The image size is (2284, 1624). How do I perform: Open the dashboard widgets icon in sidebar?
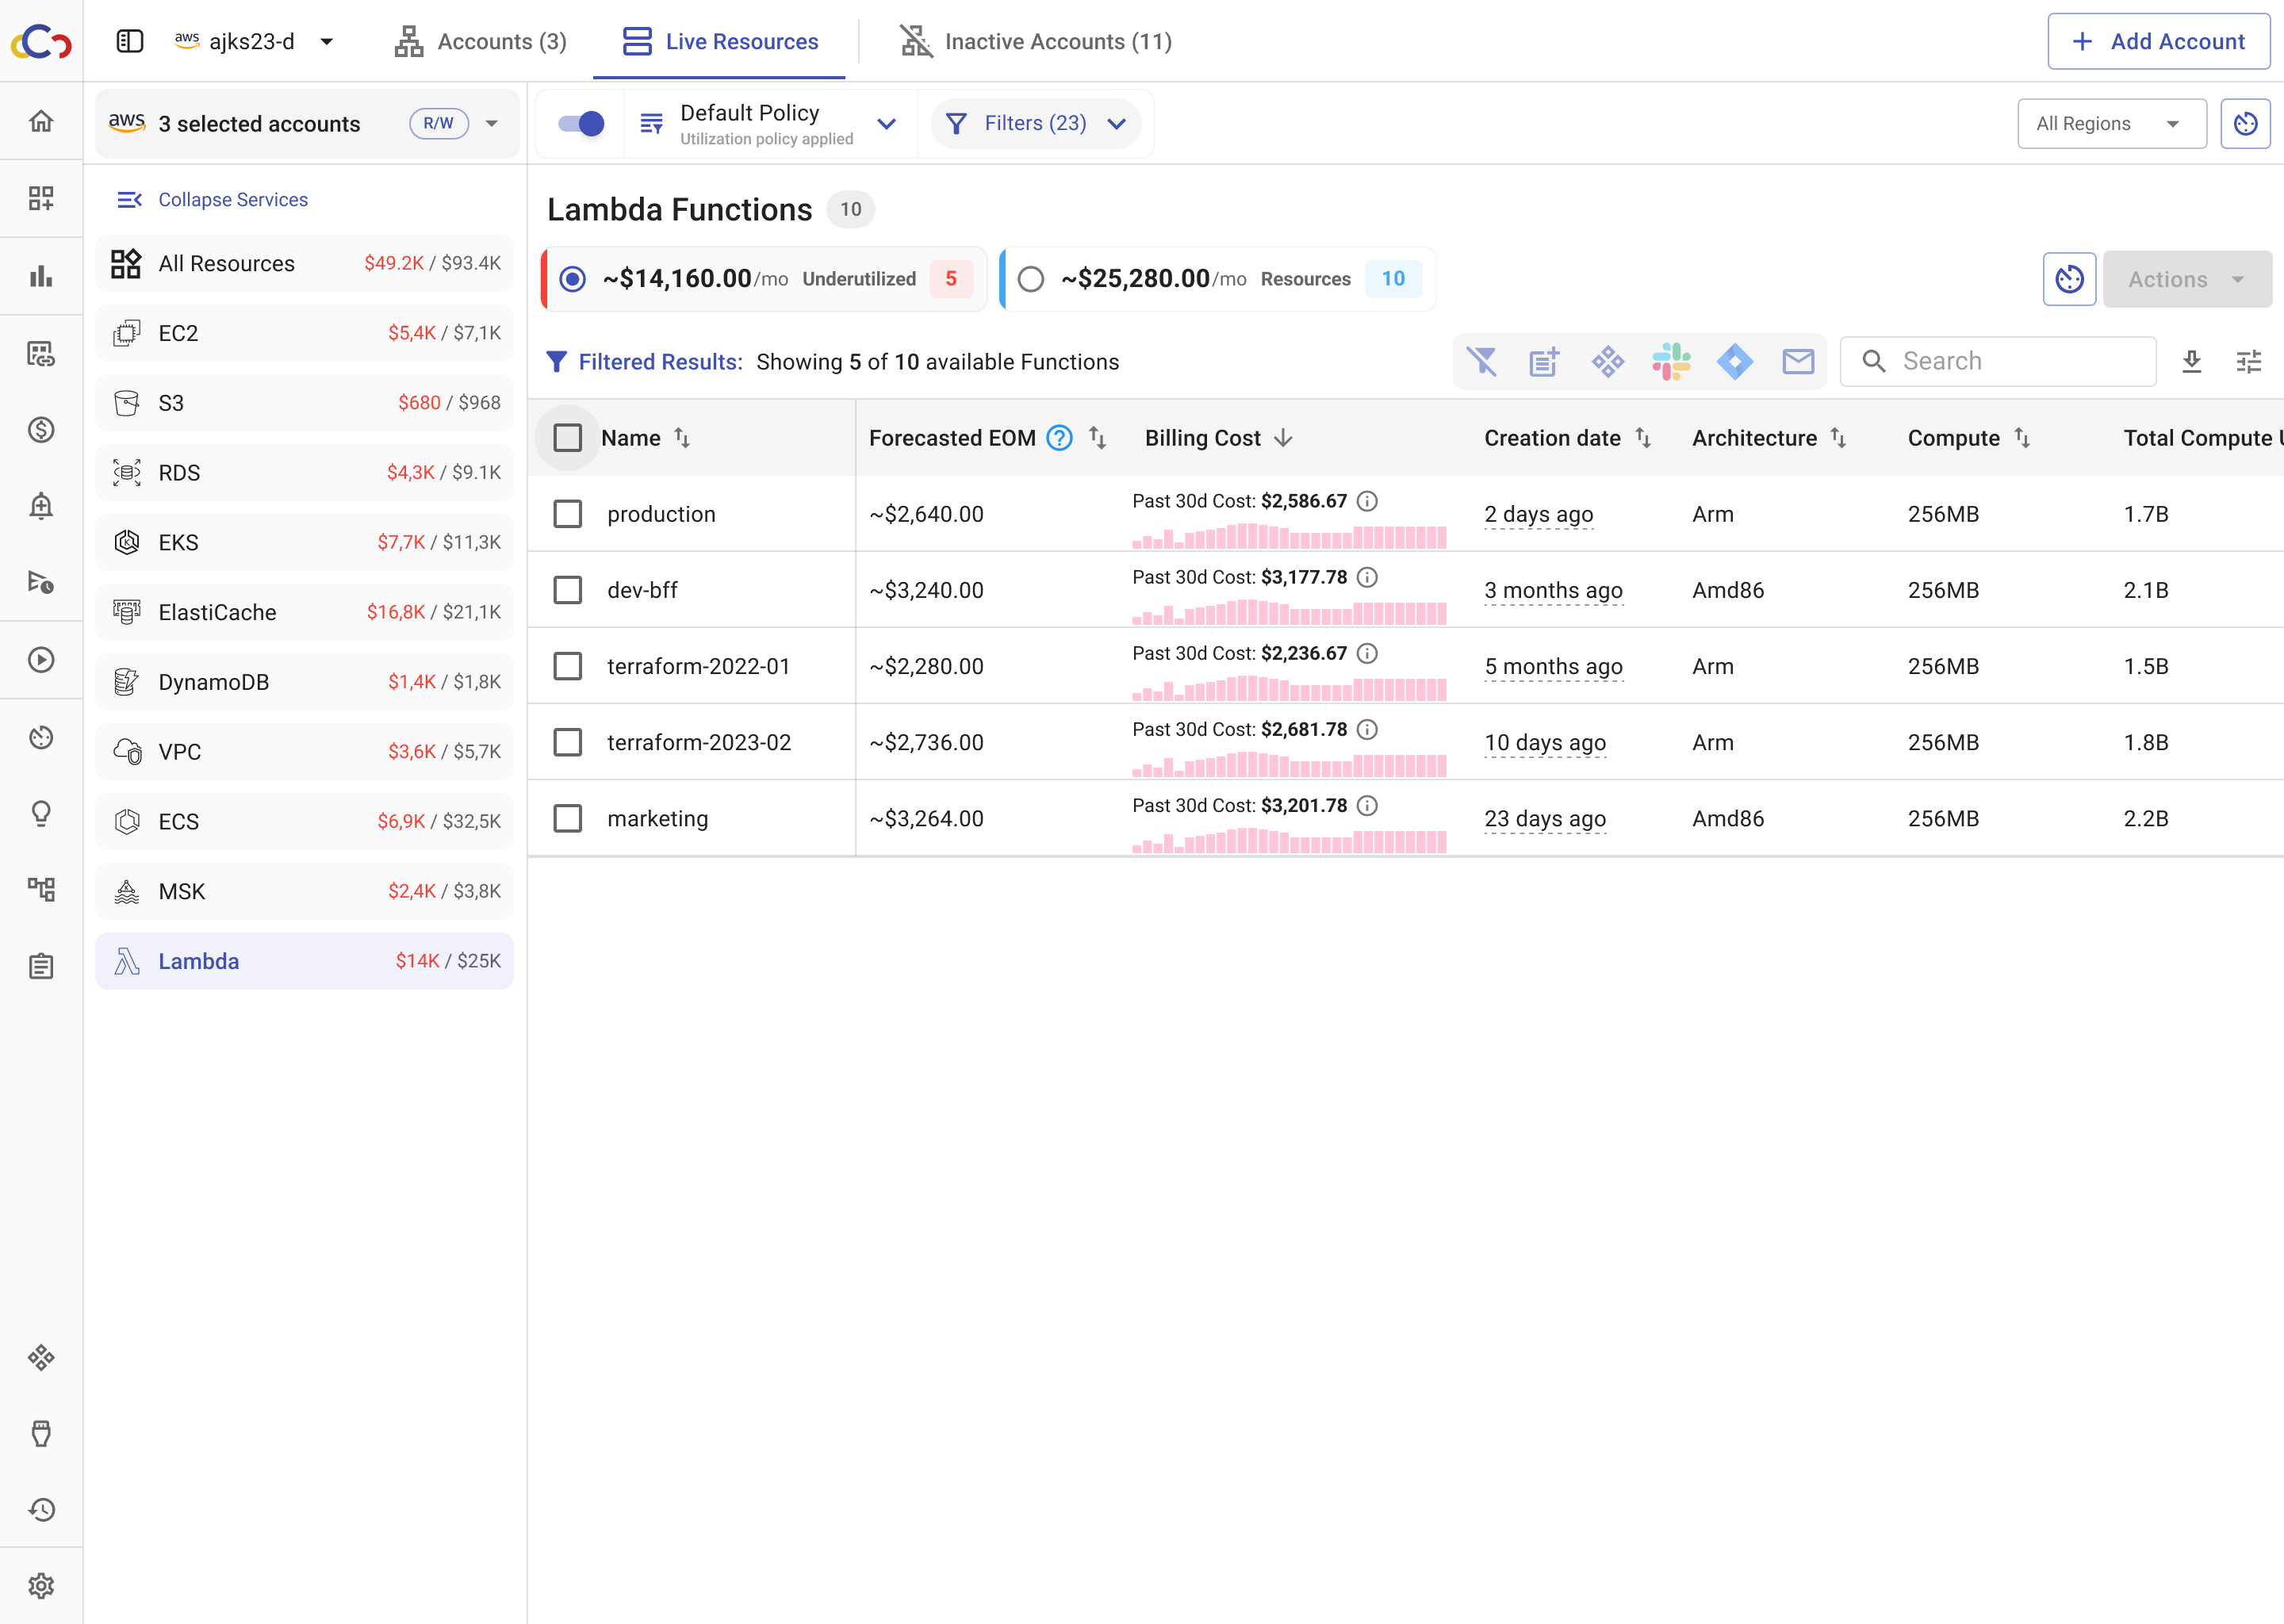41,198
